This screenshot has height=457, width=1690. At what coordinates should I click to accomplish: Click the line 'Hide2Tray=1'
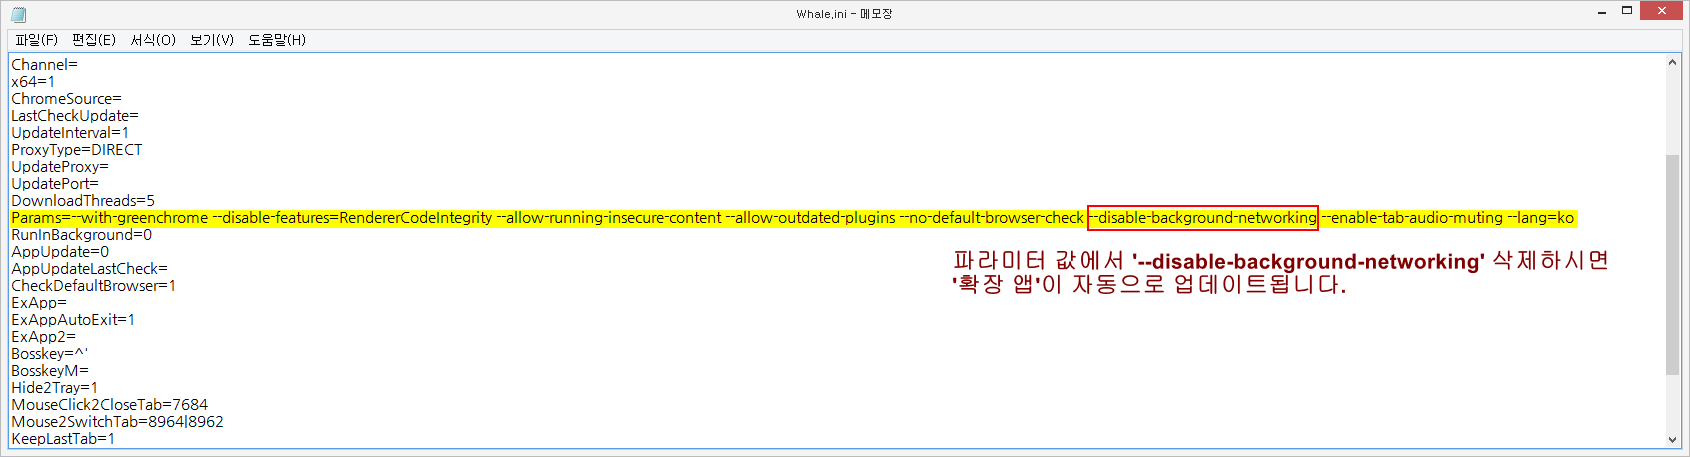tap(55, 388)
